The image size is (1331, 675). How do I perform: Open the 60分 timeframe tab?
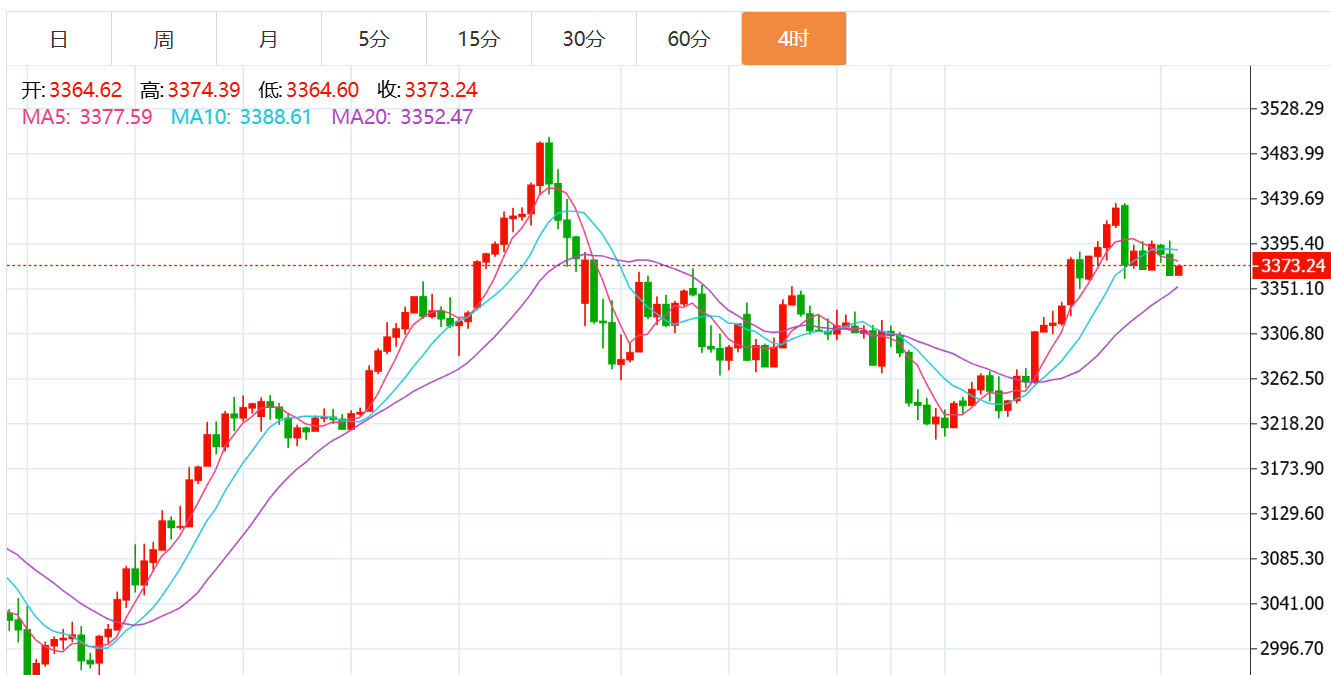pyautogui.click(x=689, y=39)
